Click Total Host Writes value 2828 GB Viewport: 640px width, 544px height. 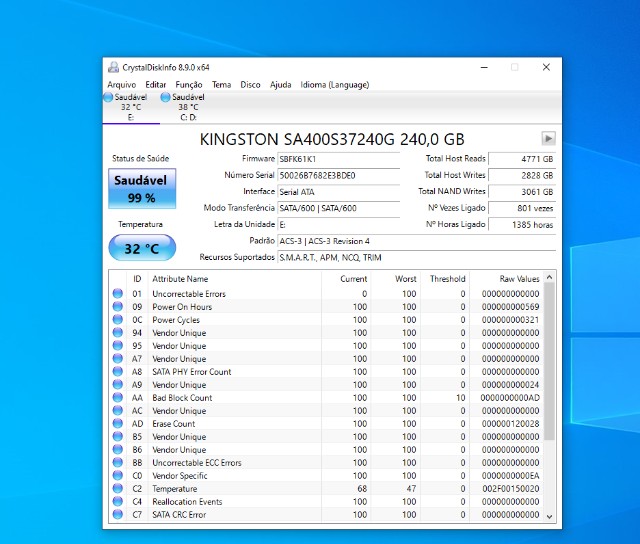[522, 175]
